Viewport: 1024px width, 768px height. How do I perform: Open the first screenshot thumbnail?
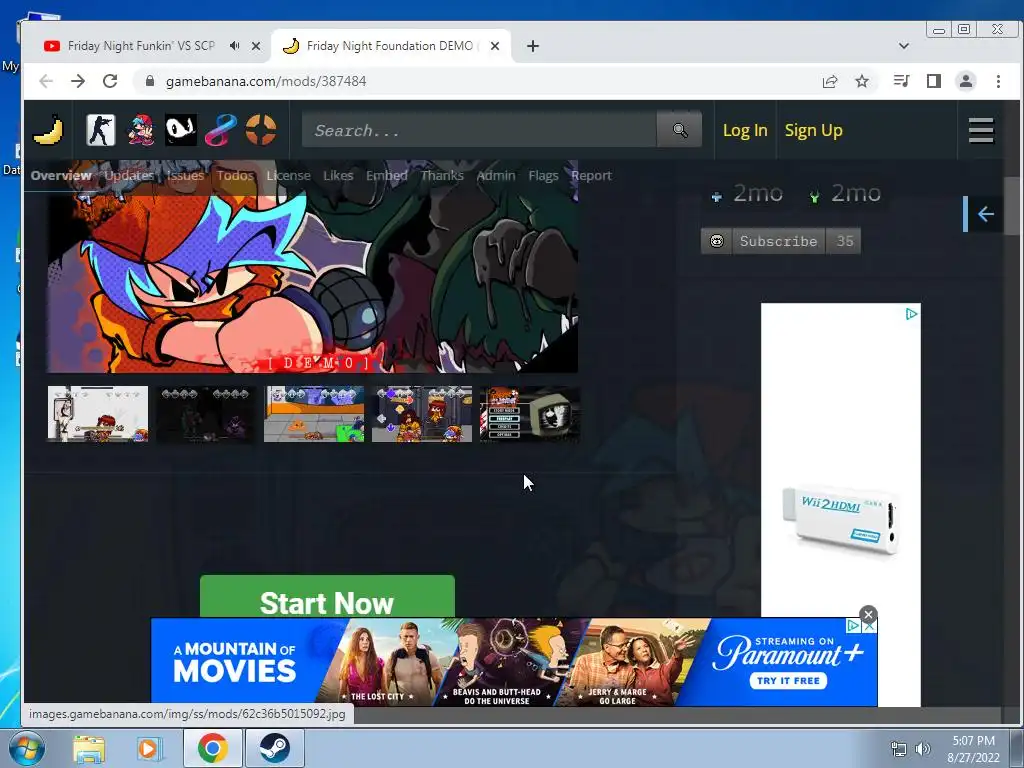point(98,414)
